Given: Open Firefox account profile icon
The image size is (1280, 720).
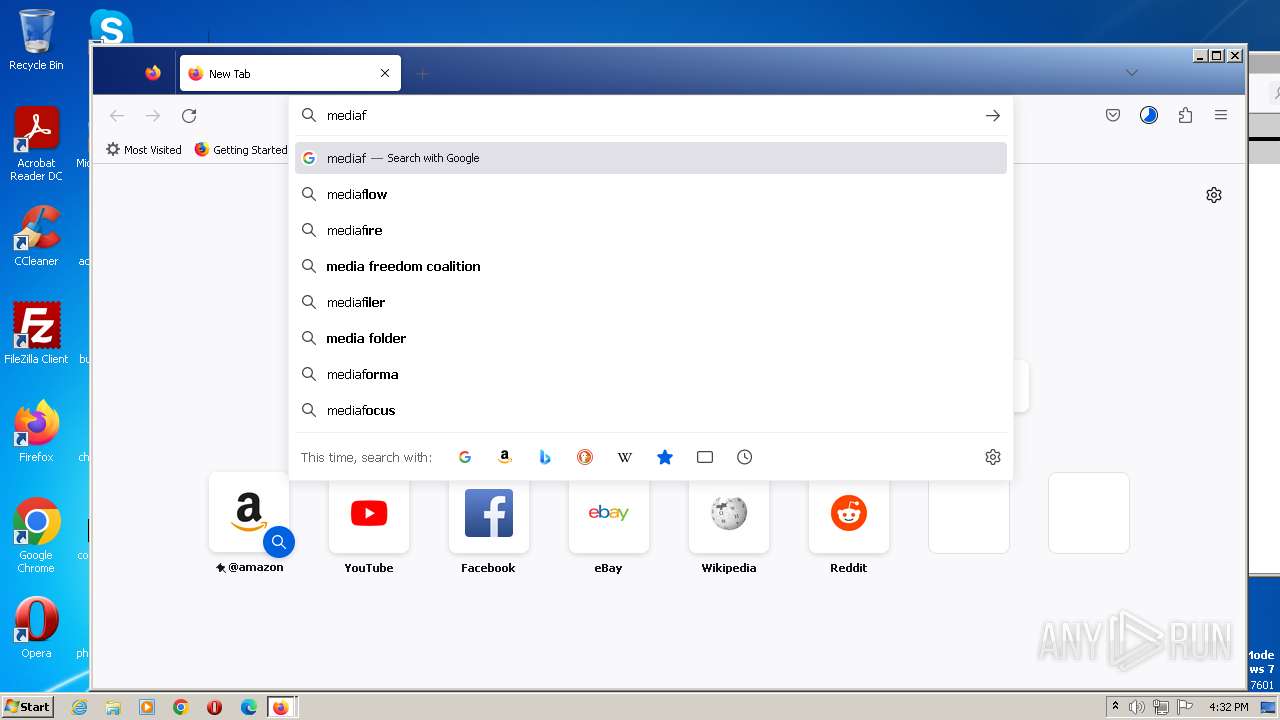Looking at the screenshot, I should coord(1149,116).
